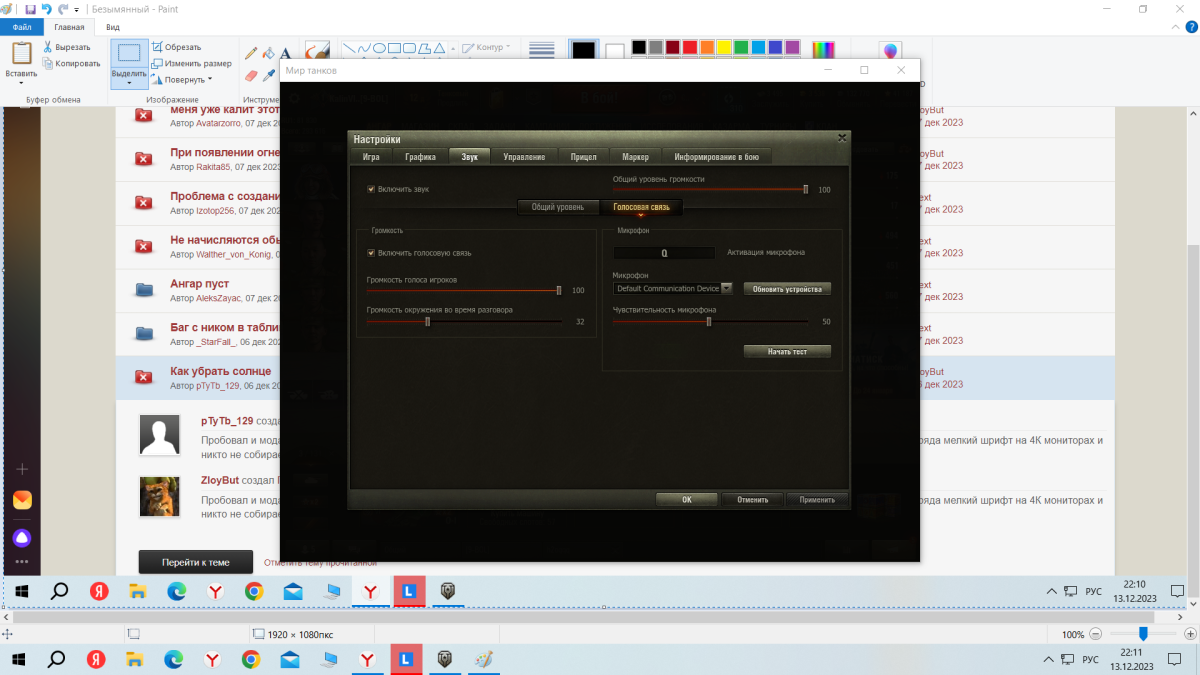Select the straight Line shape in Paint

click(349, 47)
